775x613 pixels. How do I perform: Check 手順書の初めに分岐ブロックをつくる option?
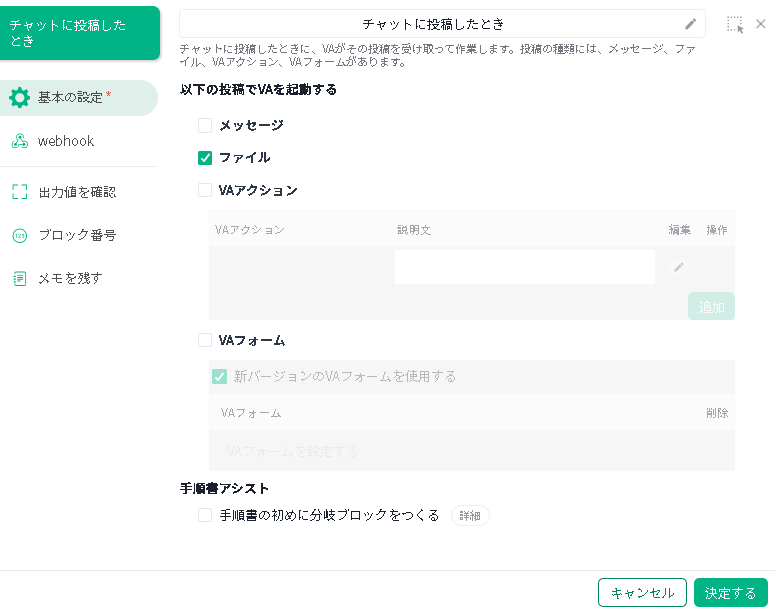click(x=205, y=516)
